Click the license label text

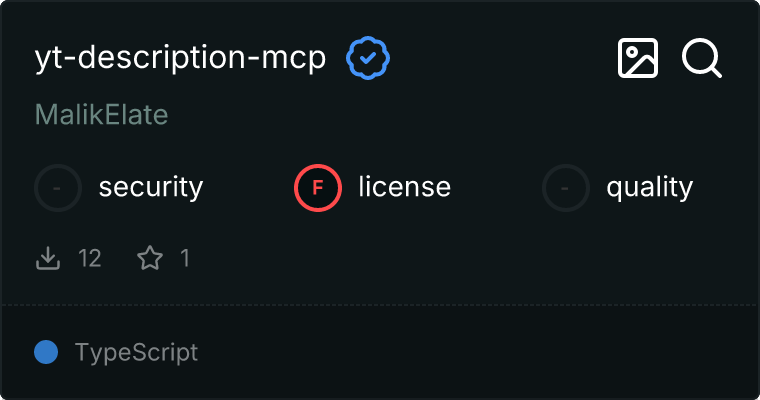point(404,187)
